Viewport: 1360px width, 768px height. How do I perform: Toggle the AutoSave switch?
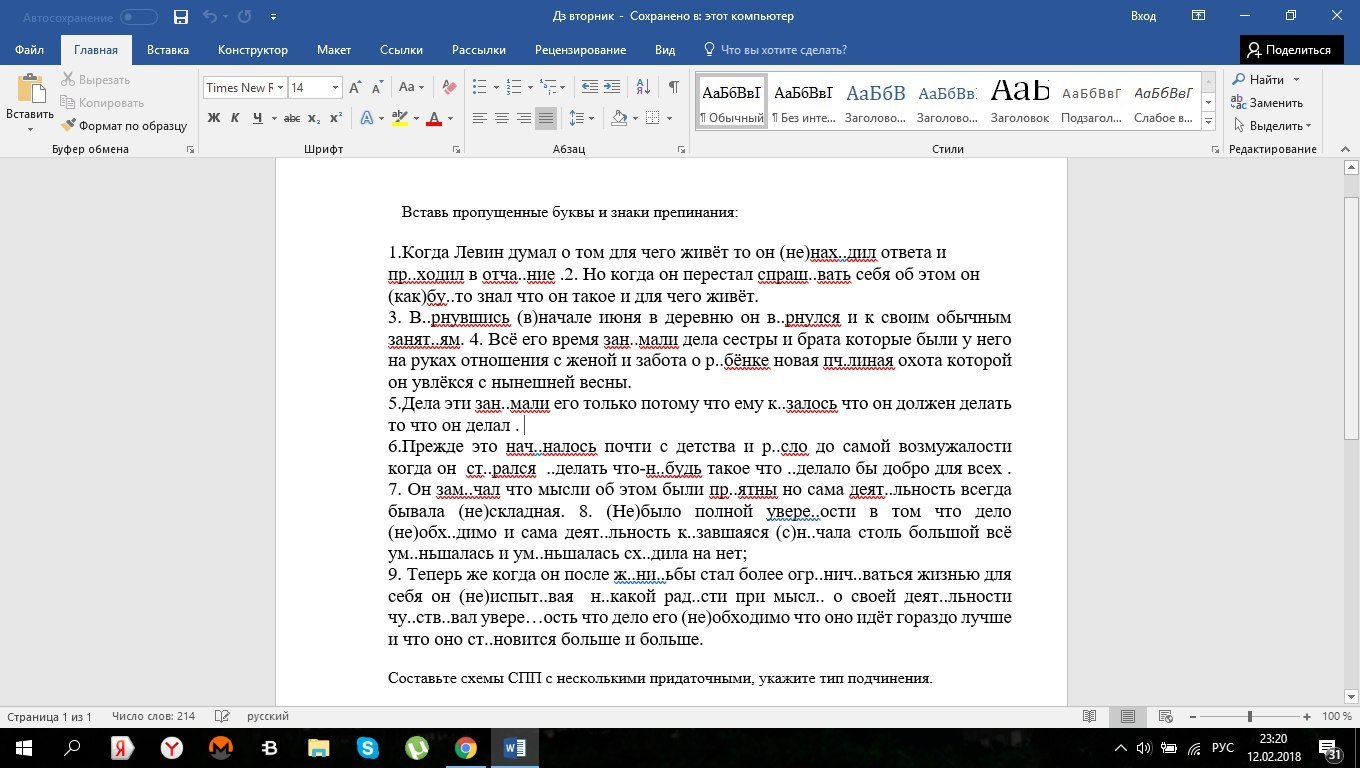[x=138, y=17]
